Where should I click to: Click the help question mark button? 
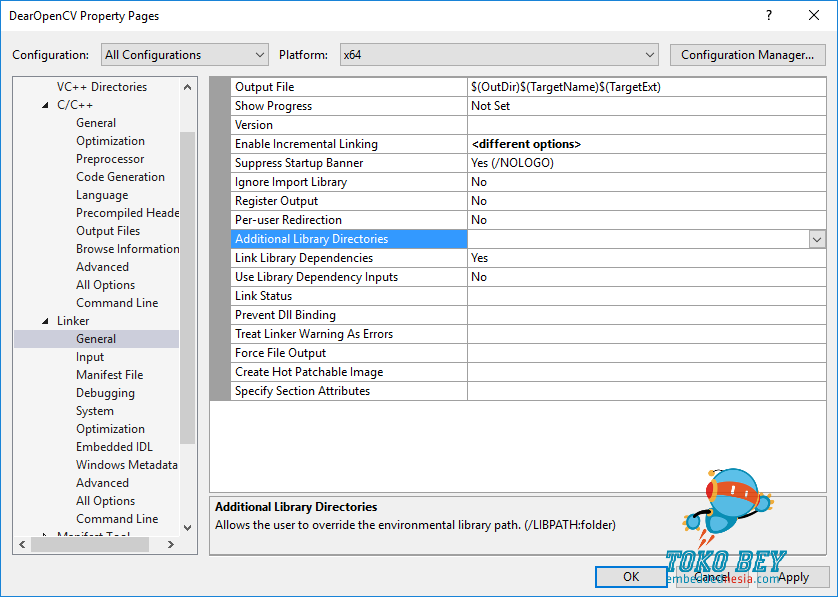[769, 15]
